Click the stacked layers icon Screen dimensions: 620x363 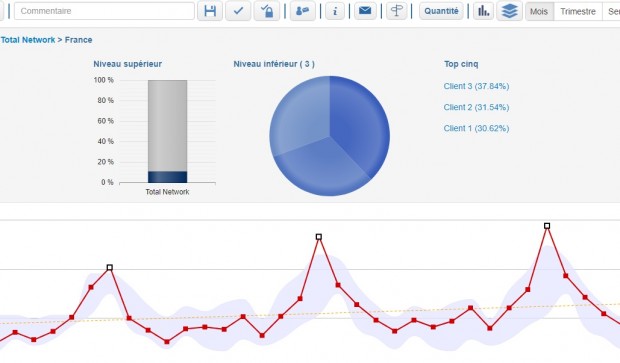click(509, 11)
